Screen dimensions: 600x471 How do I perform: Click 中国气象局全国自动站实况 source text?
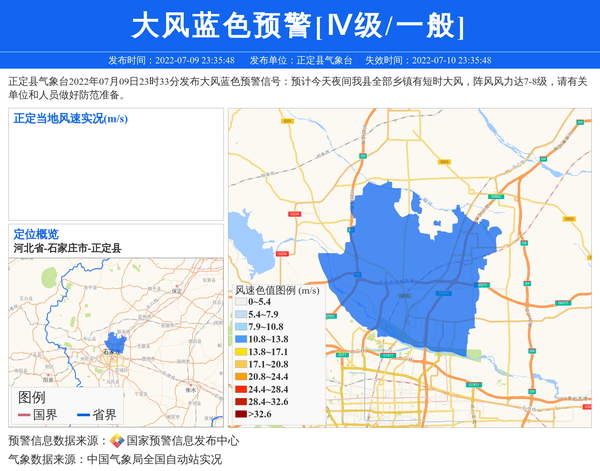153,459
